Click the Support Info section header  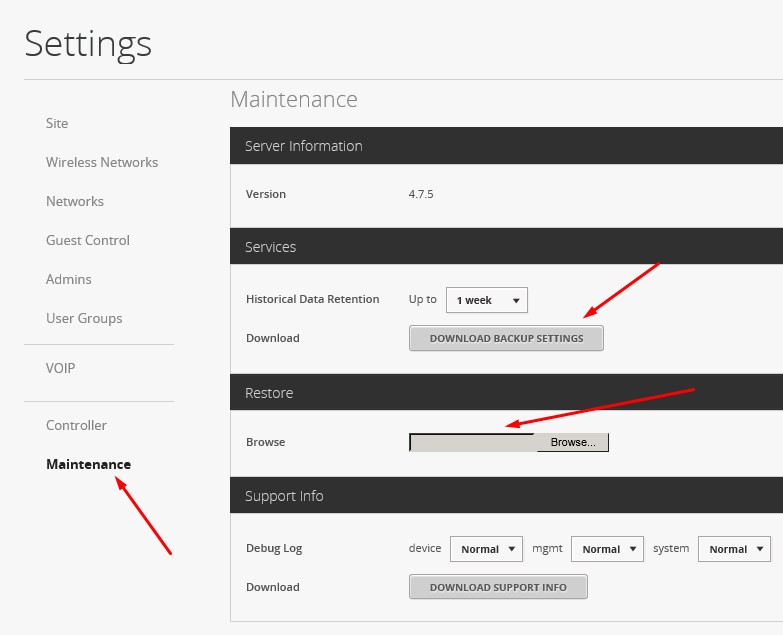[506, 495]
